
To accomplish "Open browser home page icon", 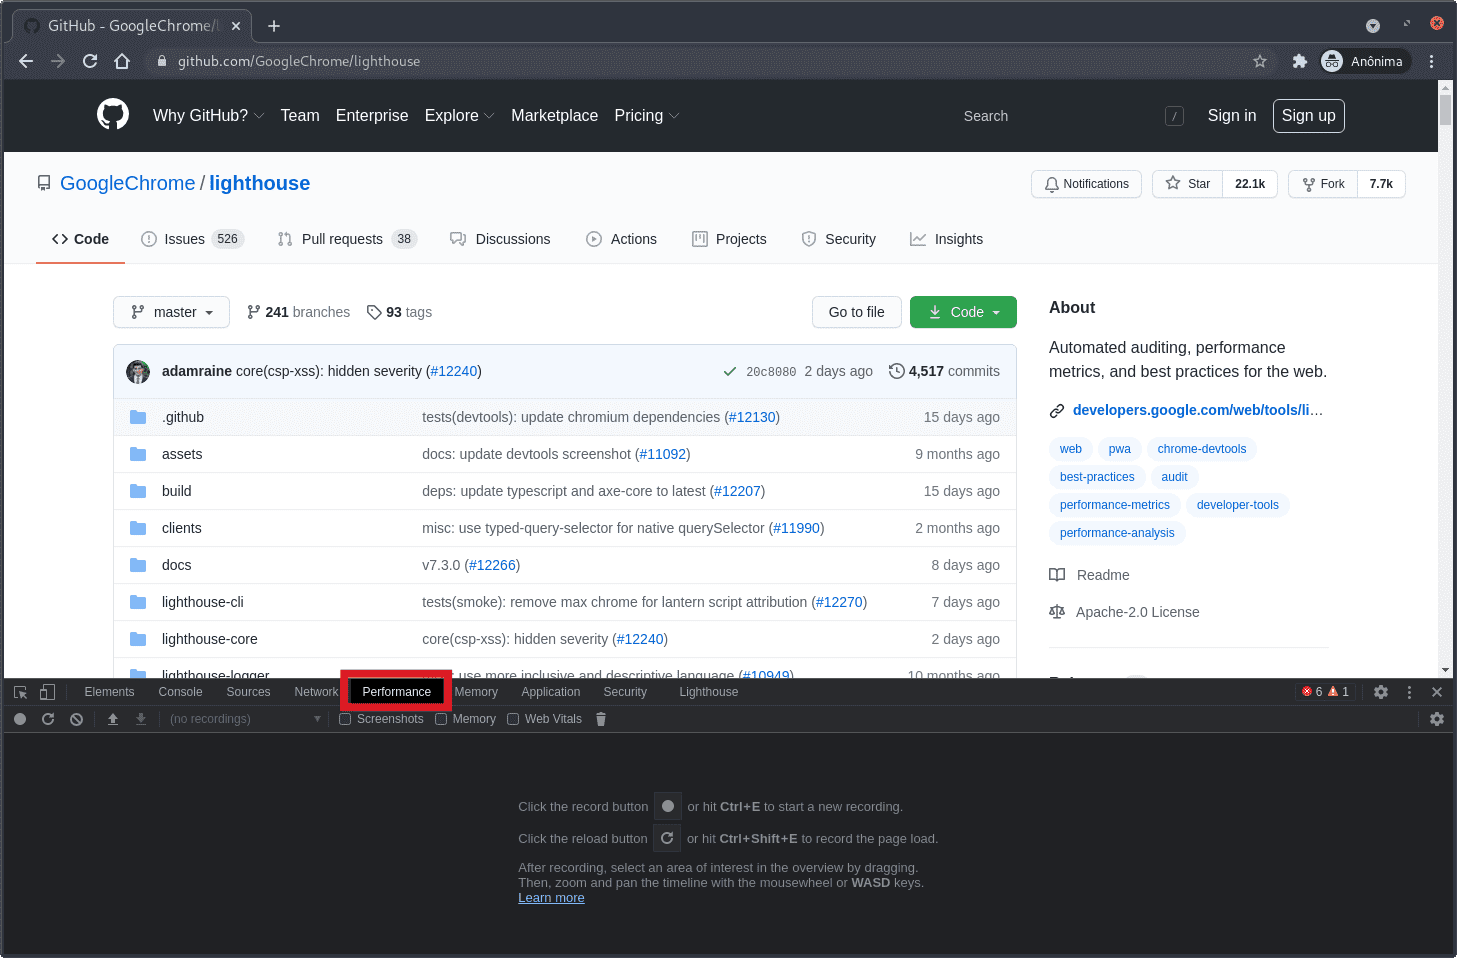I will tap(122, 61).
